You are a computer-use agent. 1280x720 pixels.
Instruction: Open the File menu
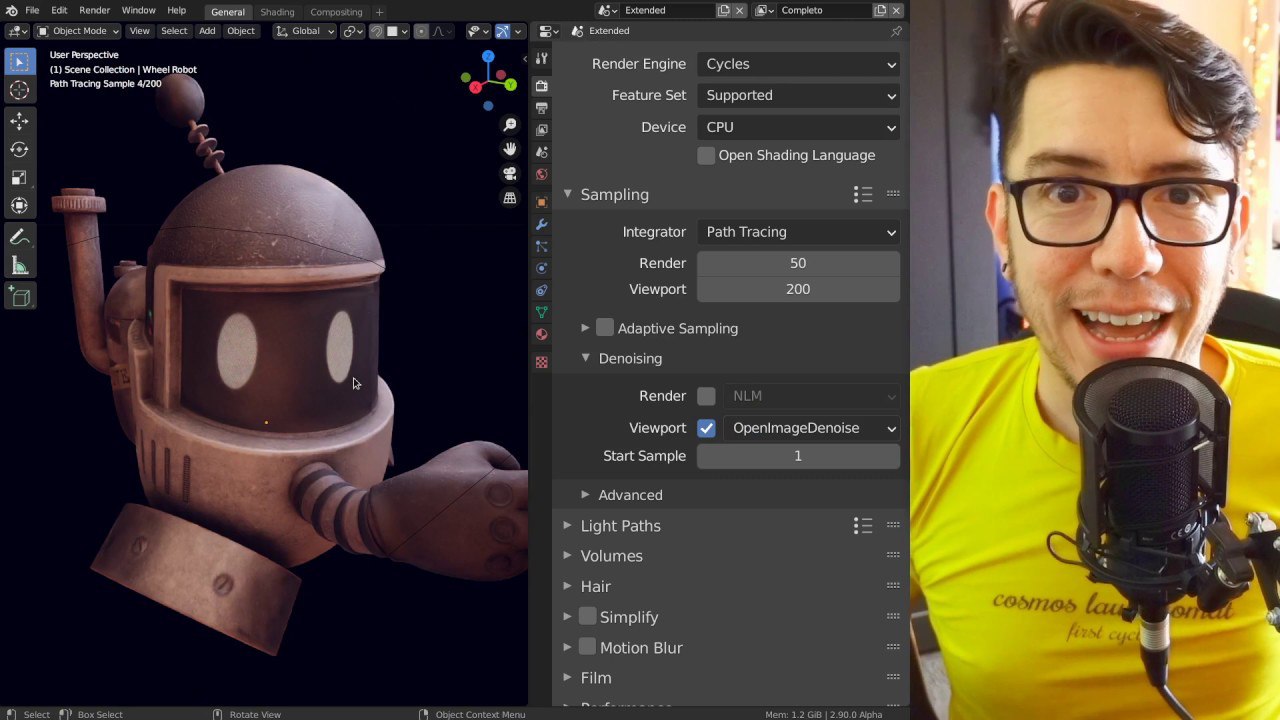[x=32, y=10]
